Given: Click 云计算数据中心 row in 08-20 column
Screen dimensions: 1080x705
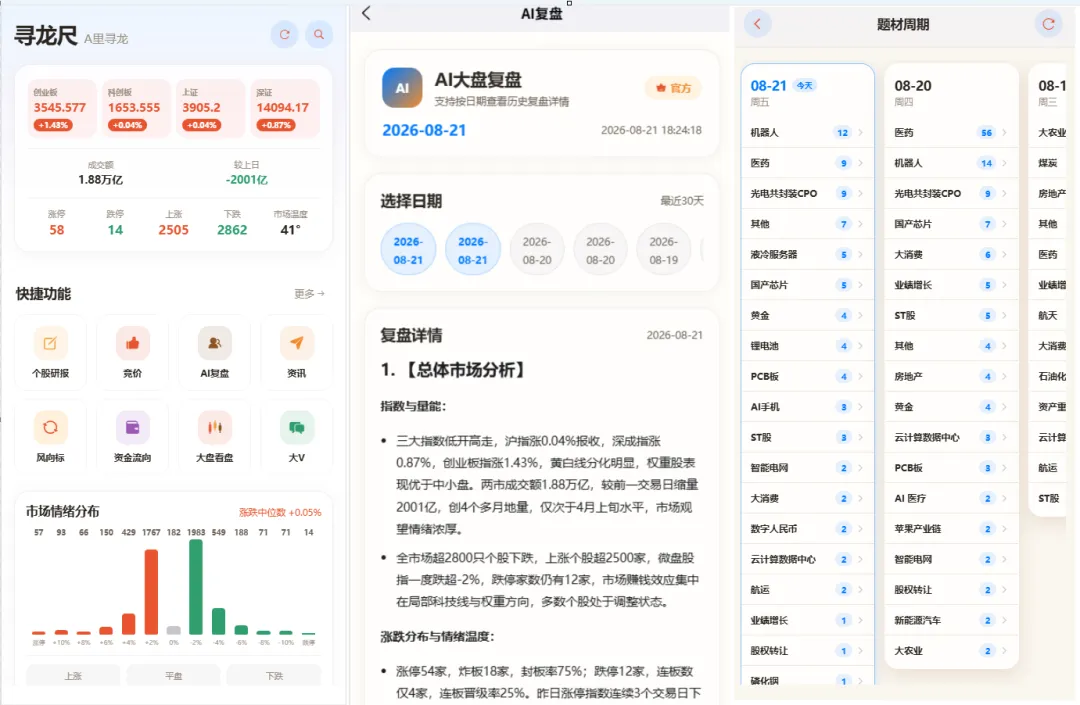Looking at the screenshot, I should [951, 437].
